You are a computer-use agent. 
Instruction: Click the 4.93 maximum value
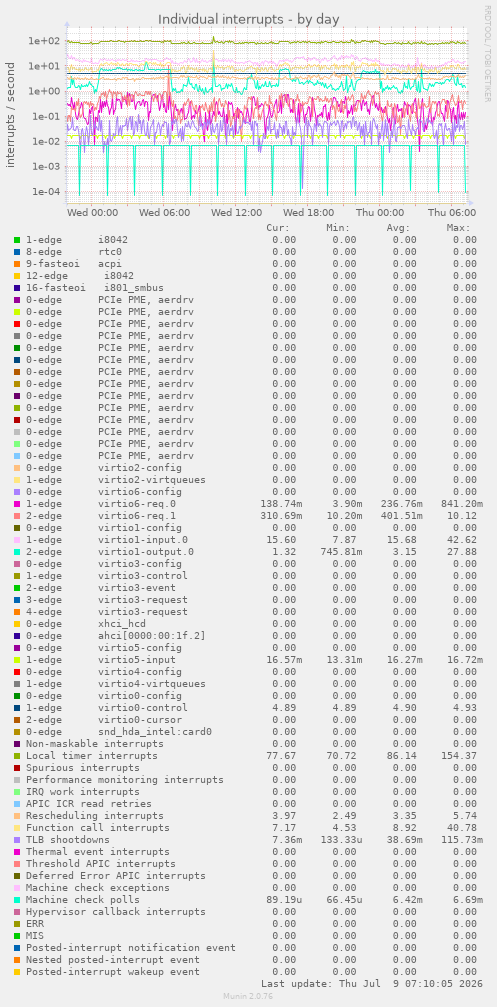coord(467,708)
